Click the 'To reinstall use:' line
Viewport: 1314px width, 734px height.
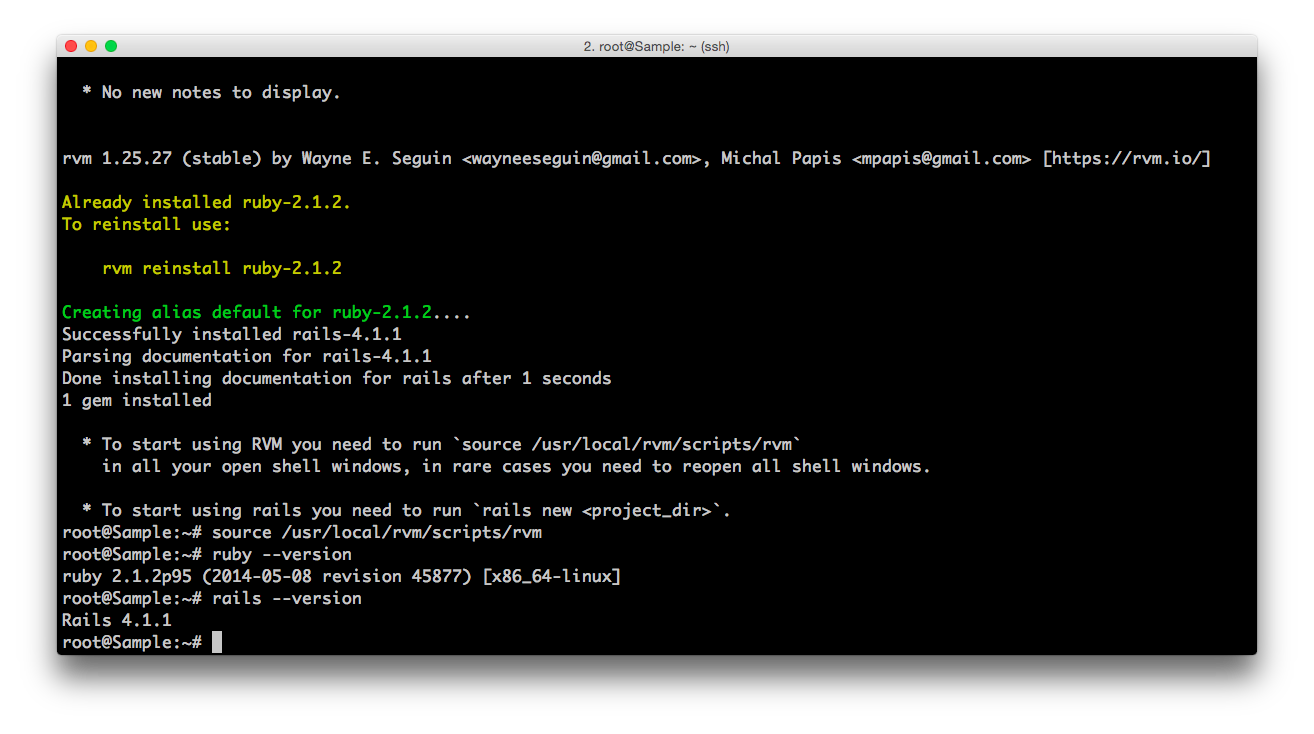click(146, 224)
